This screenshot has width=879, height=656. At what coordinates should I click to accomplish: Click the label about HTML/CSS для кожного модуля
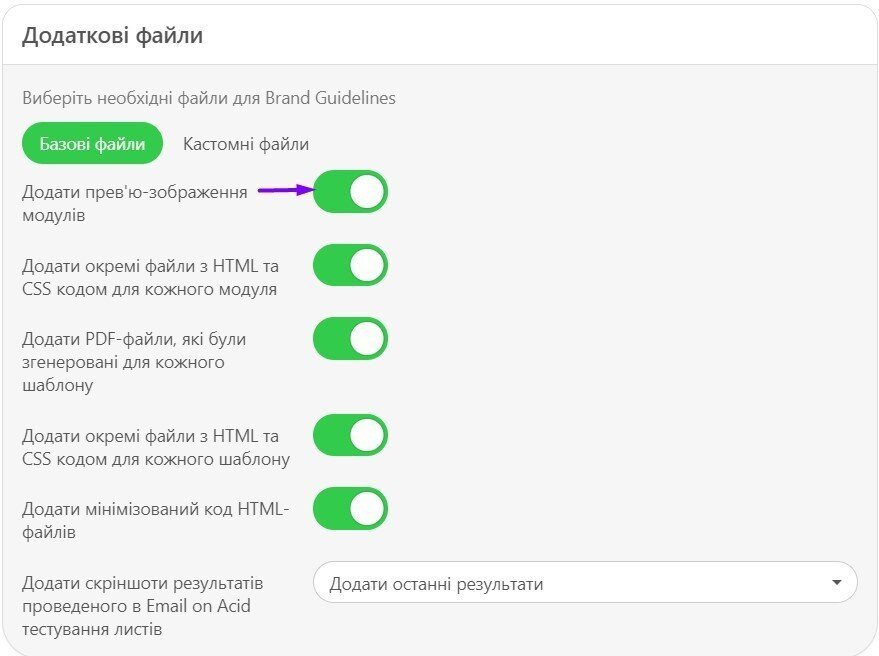pyautogui.click(x=149, y=278)
